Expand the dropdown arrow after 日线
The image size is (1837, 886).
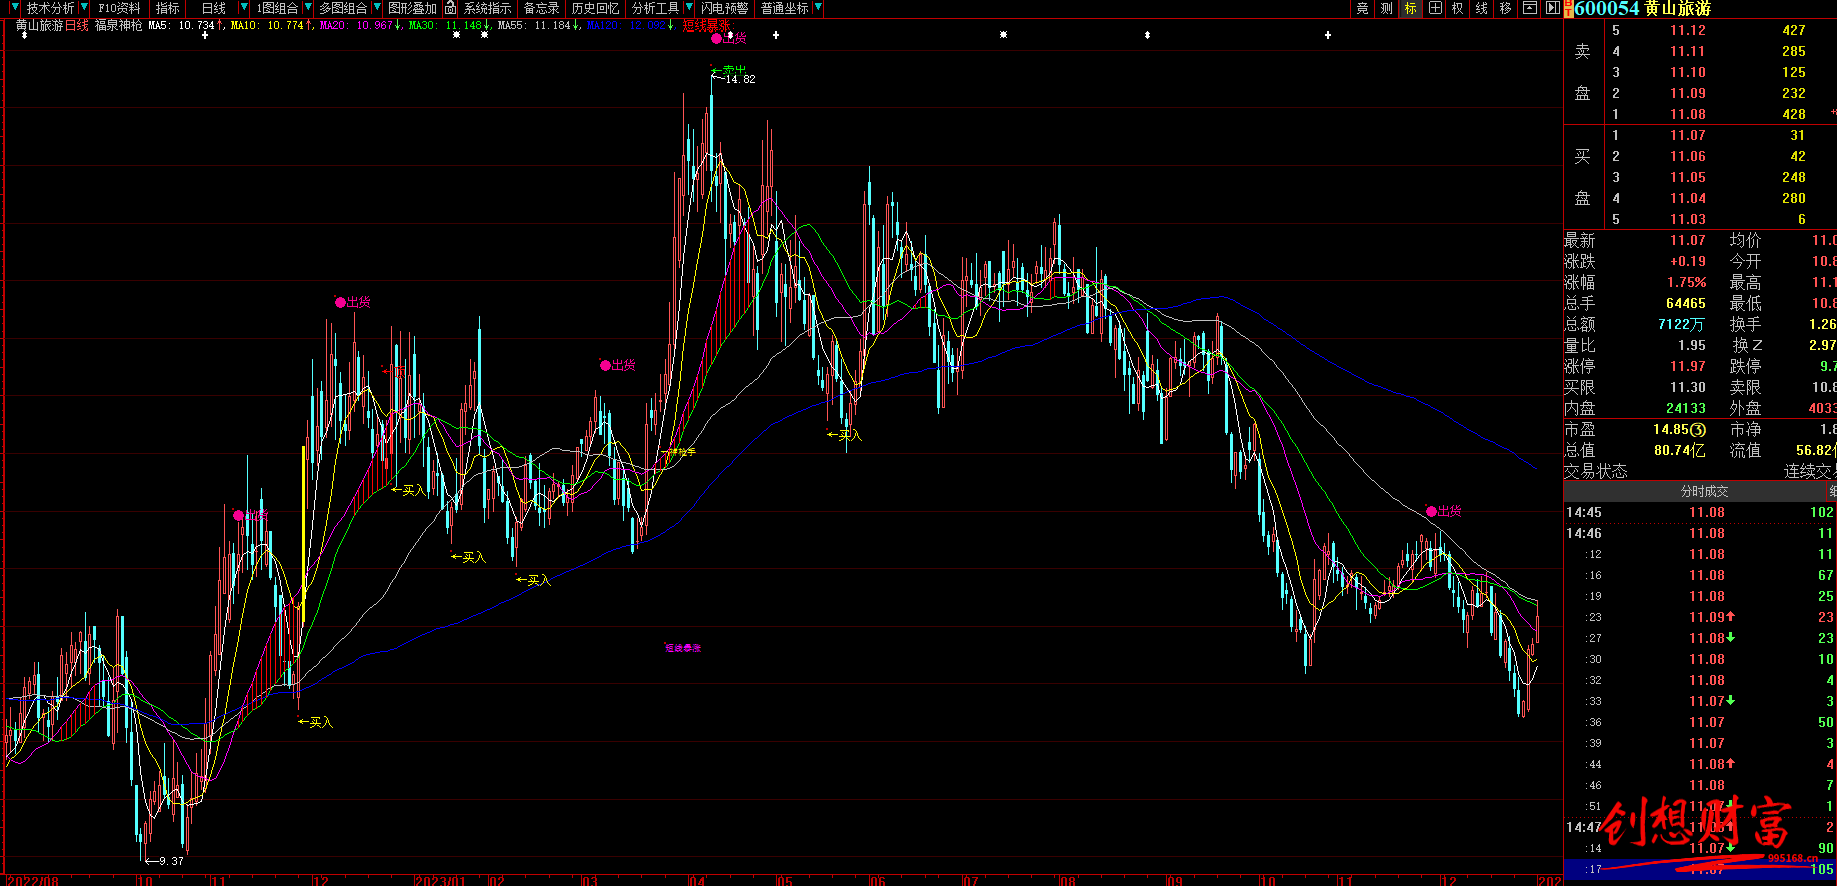(244, 8)
